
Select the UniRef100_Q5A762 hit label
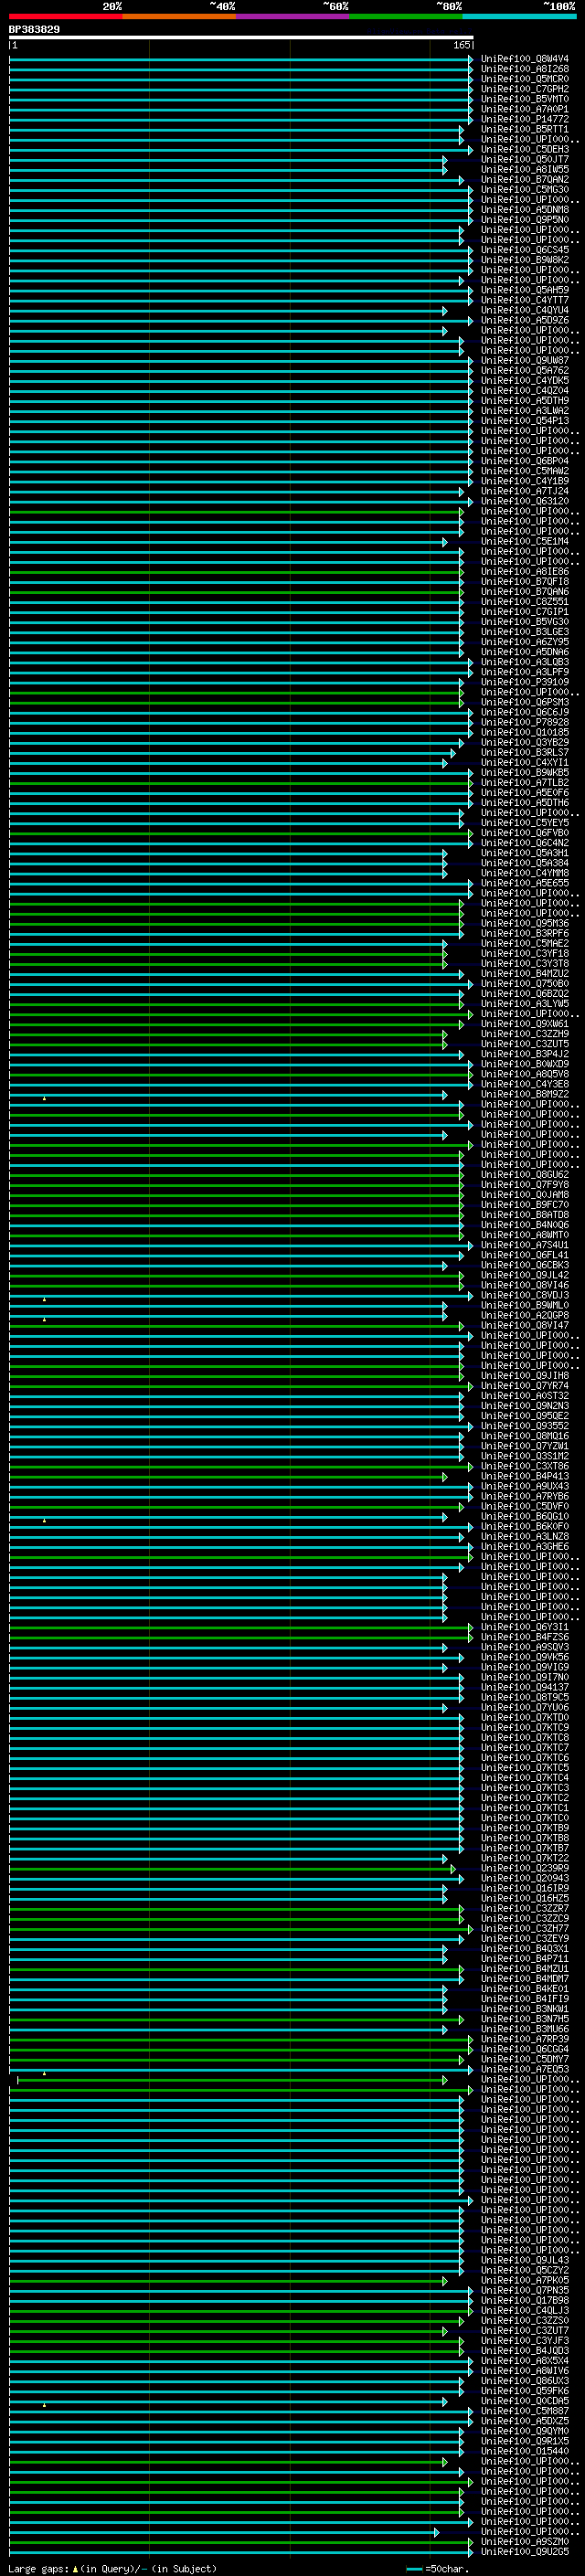click(x=524, y=371)
